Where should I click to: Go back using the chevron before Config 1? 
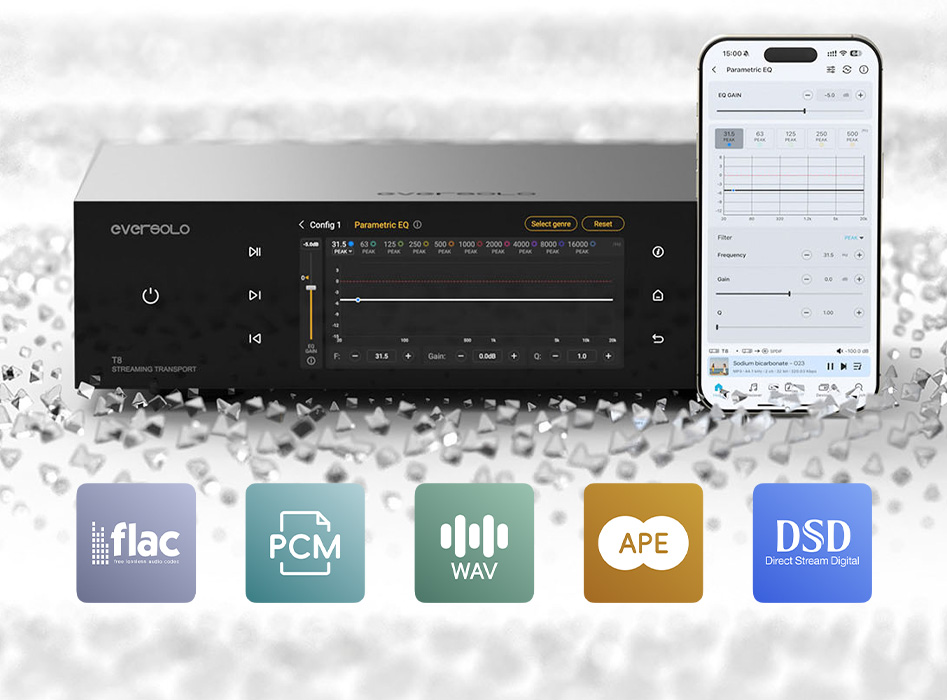[301, 225]
